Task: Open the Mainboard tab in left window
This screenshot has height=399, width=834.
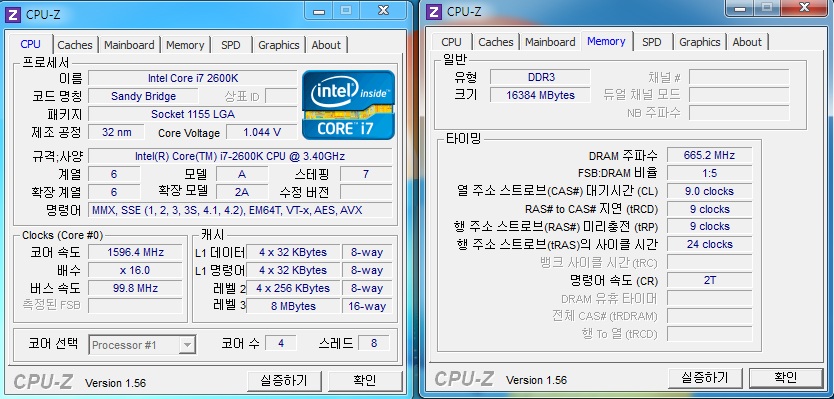Action: click(129, 45)
